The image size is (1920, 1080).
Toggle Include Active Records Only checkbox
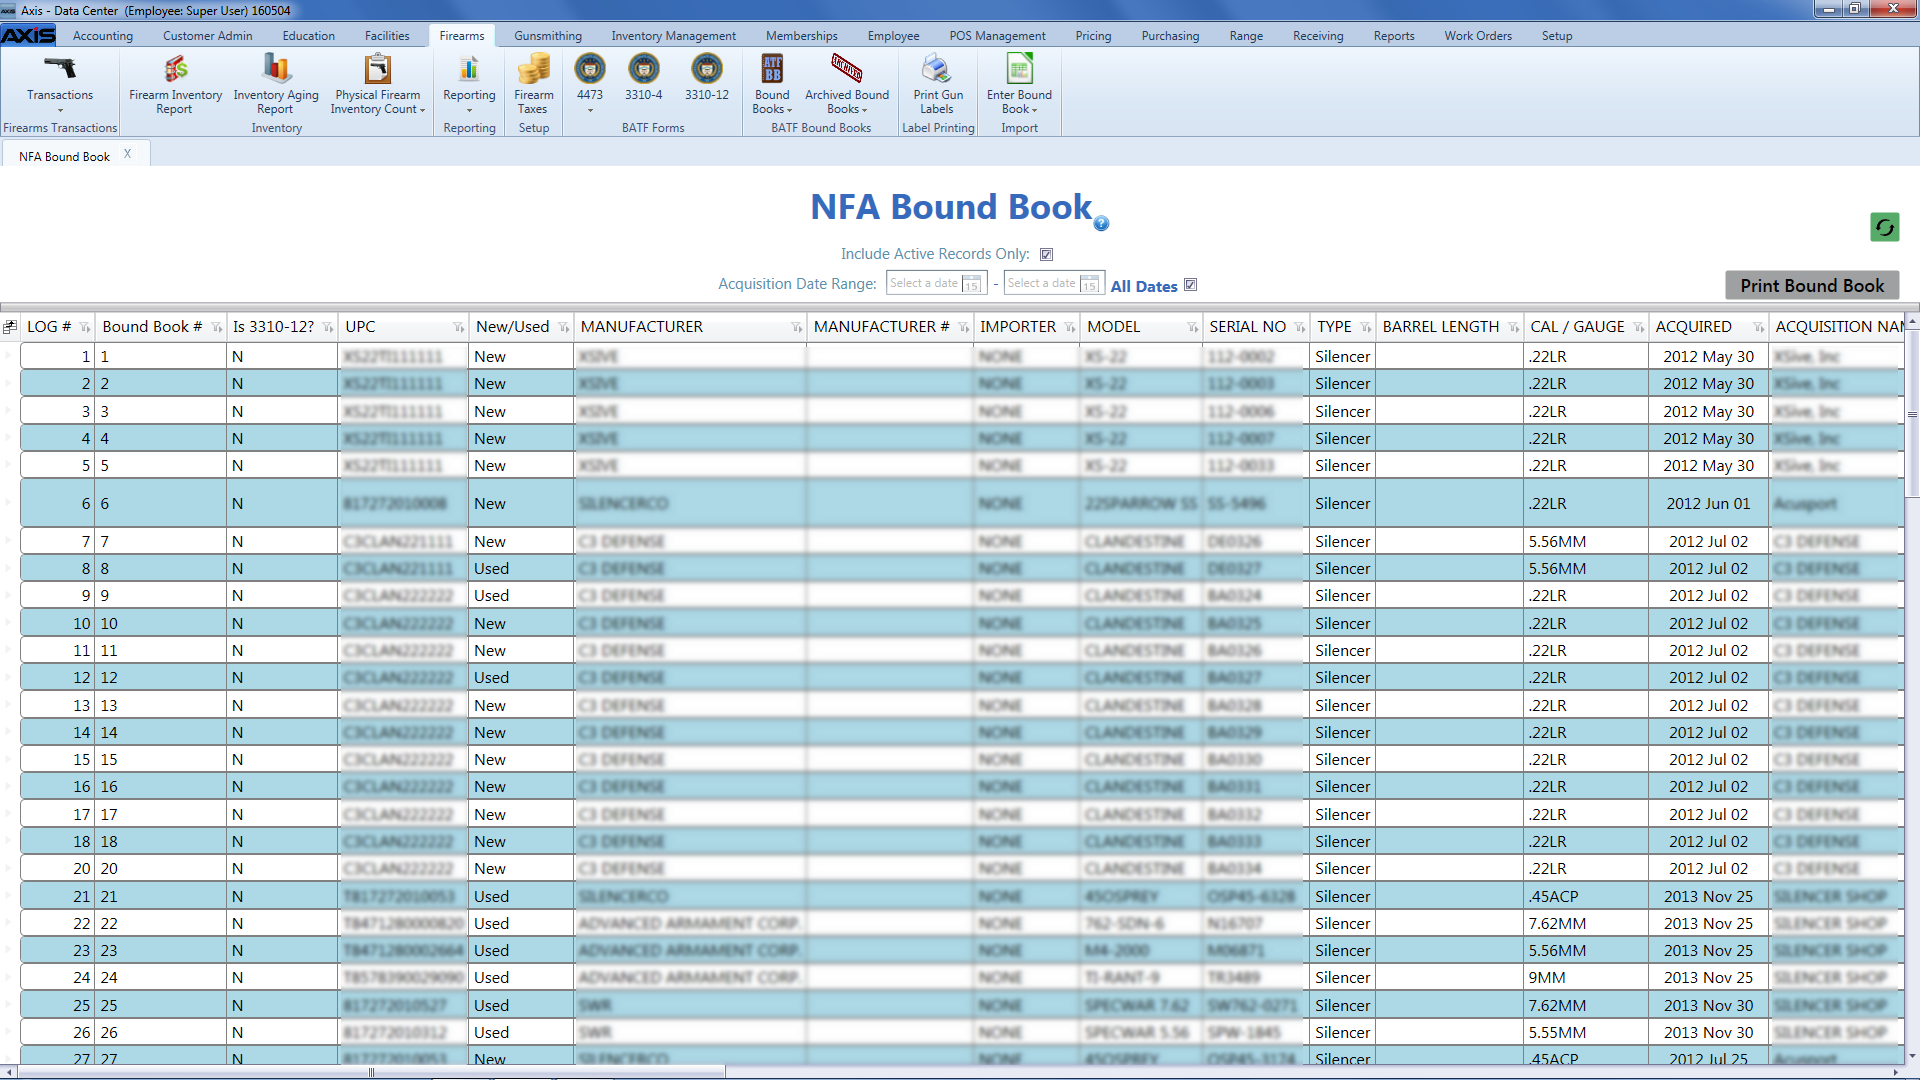coord(1046,255)
